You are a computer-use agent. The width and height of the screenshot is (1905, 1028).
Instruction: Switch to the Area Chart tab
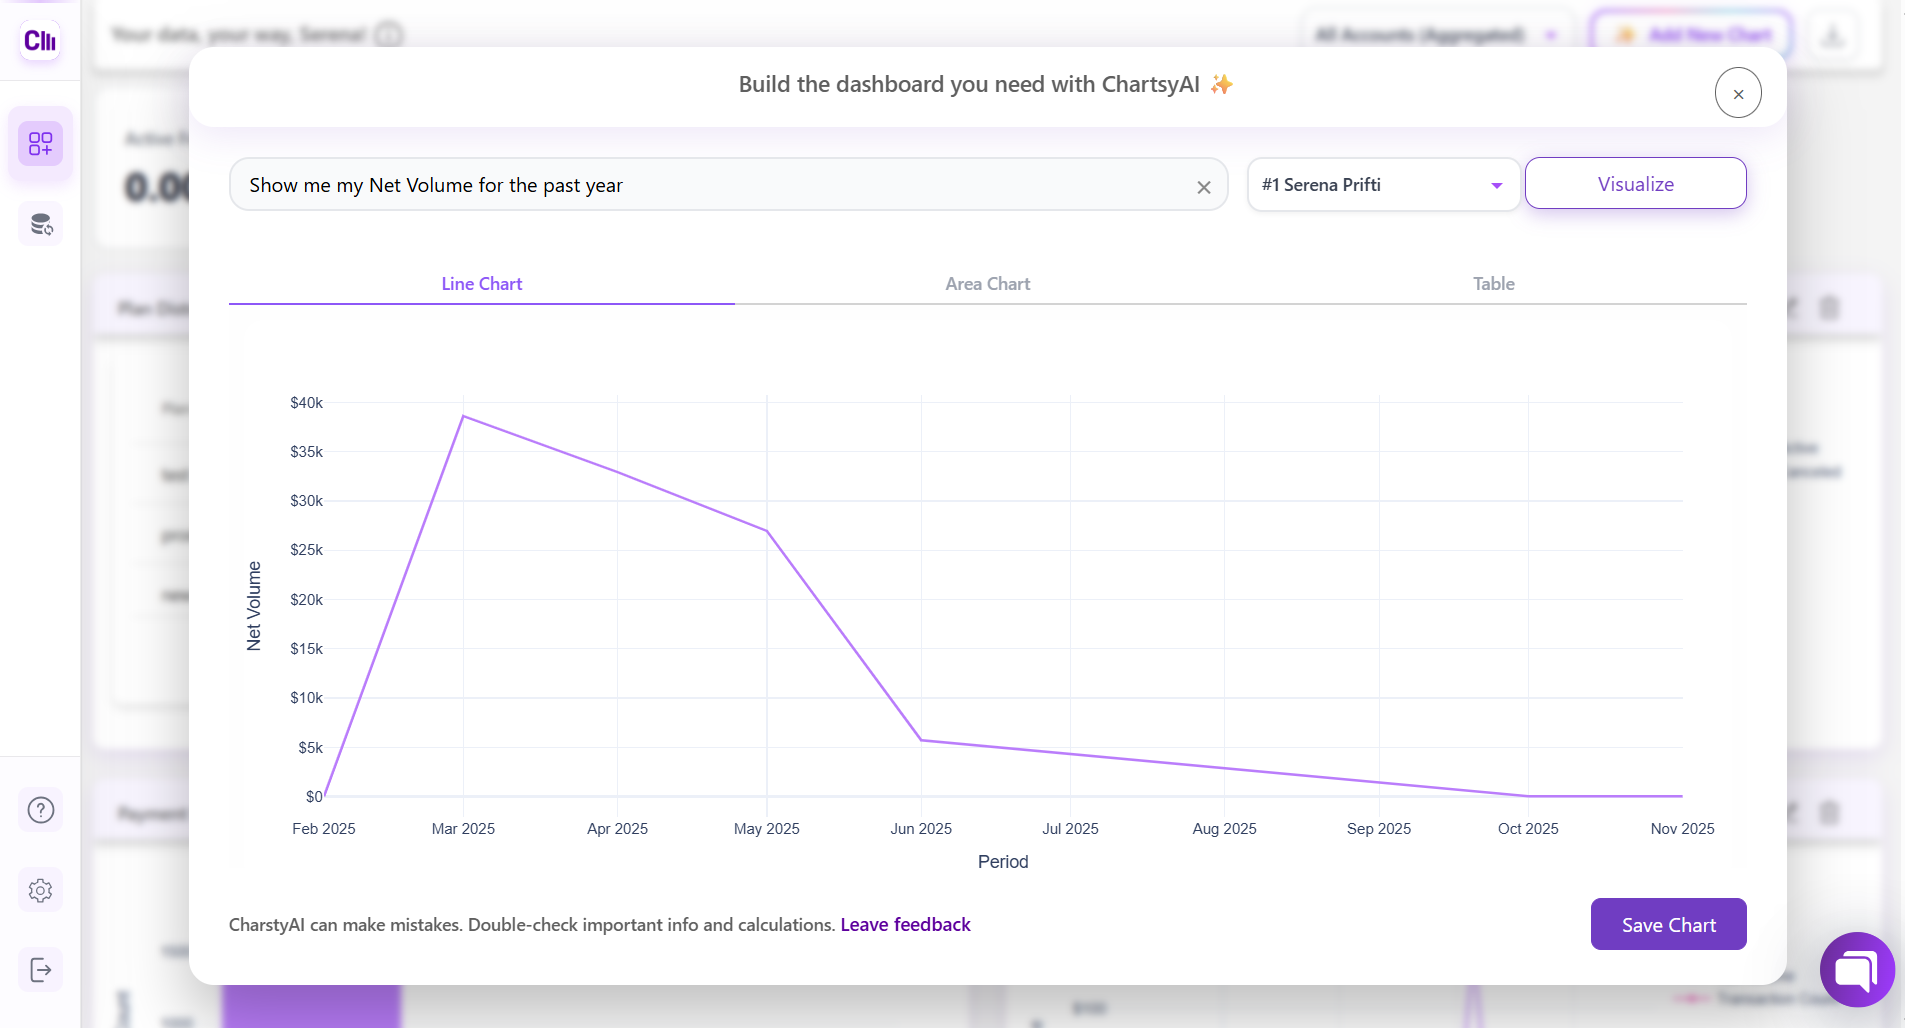click(x=987, y=284)
